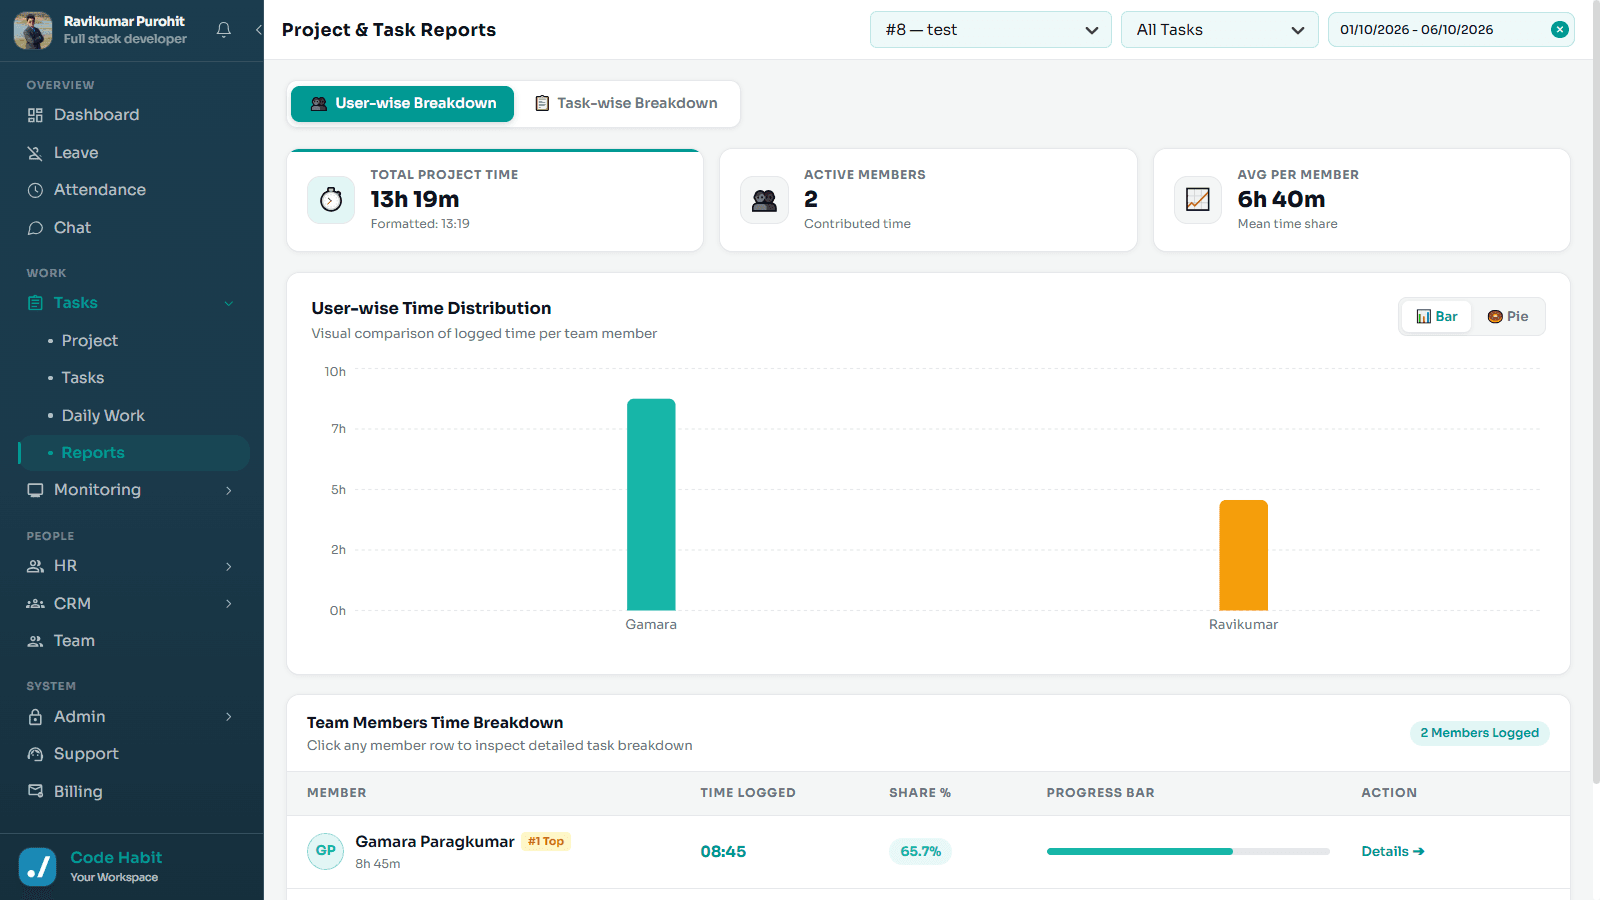Switch chart view to Bar
This screenshot has height=900, width=1600.
tap(1437, 317)
